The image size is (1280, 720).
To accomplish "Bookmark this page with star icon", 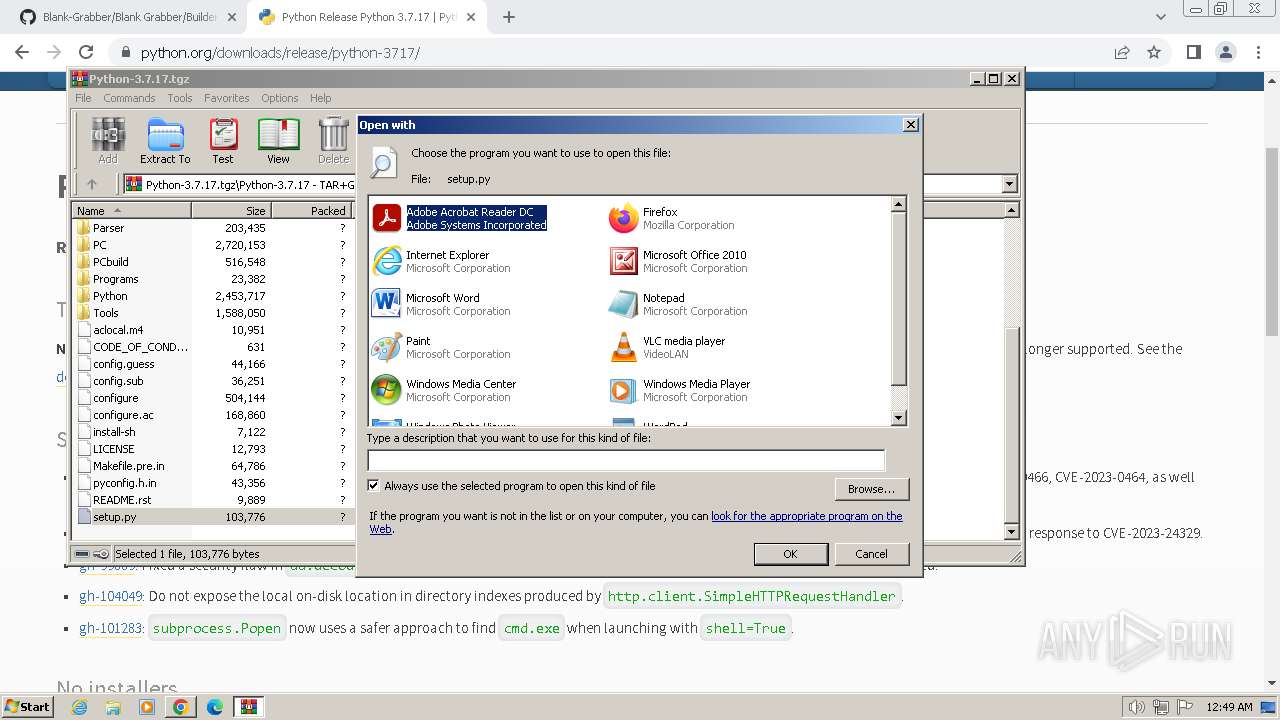I will pos(1154,52).
